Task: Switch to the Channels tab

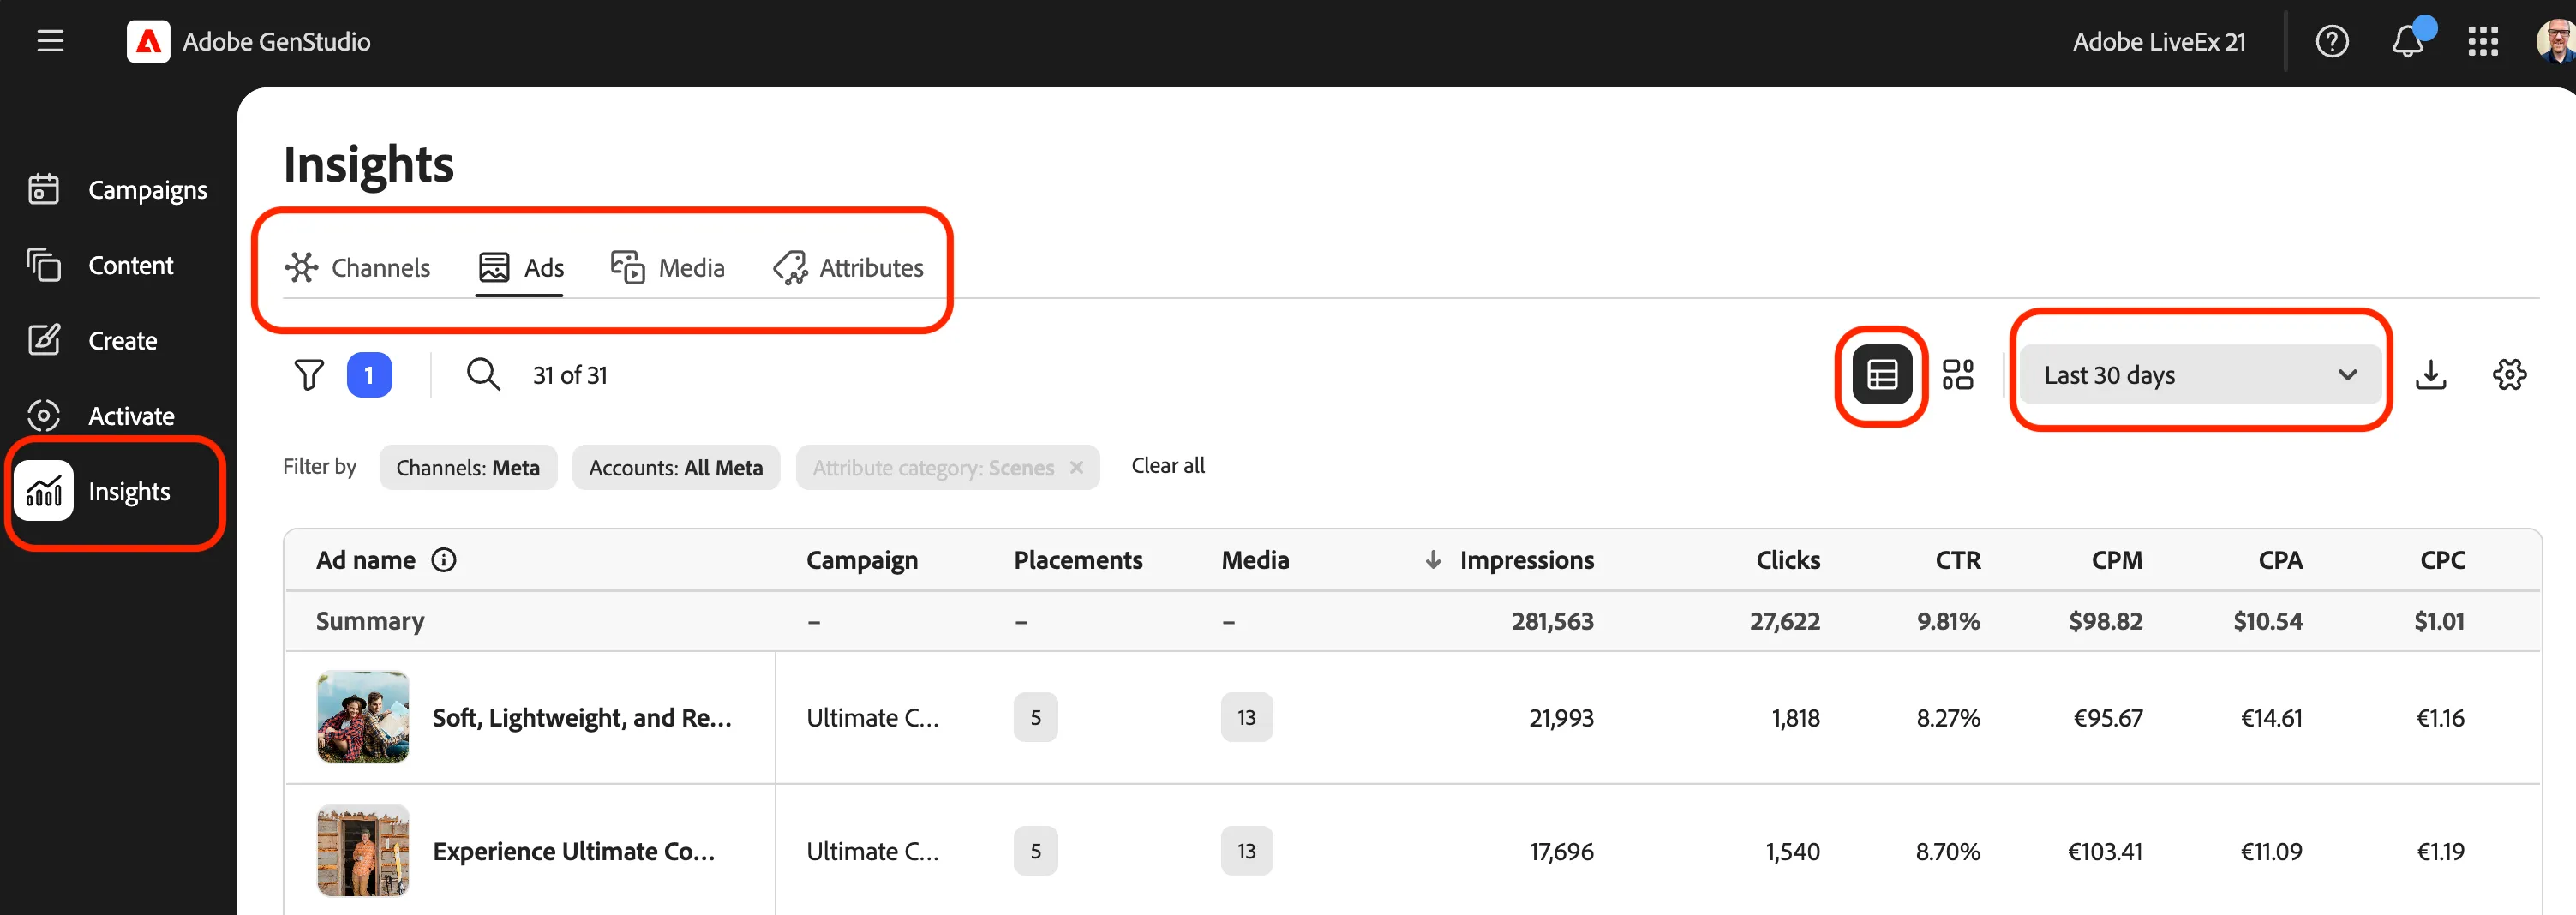Action: click(x=357, y=267)
